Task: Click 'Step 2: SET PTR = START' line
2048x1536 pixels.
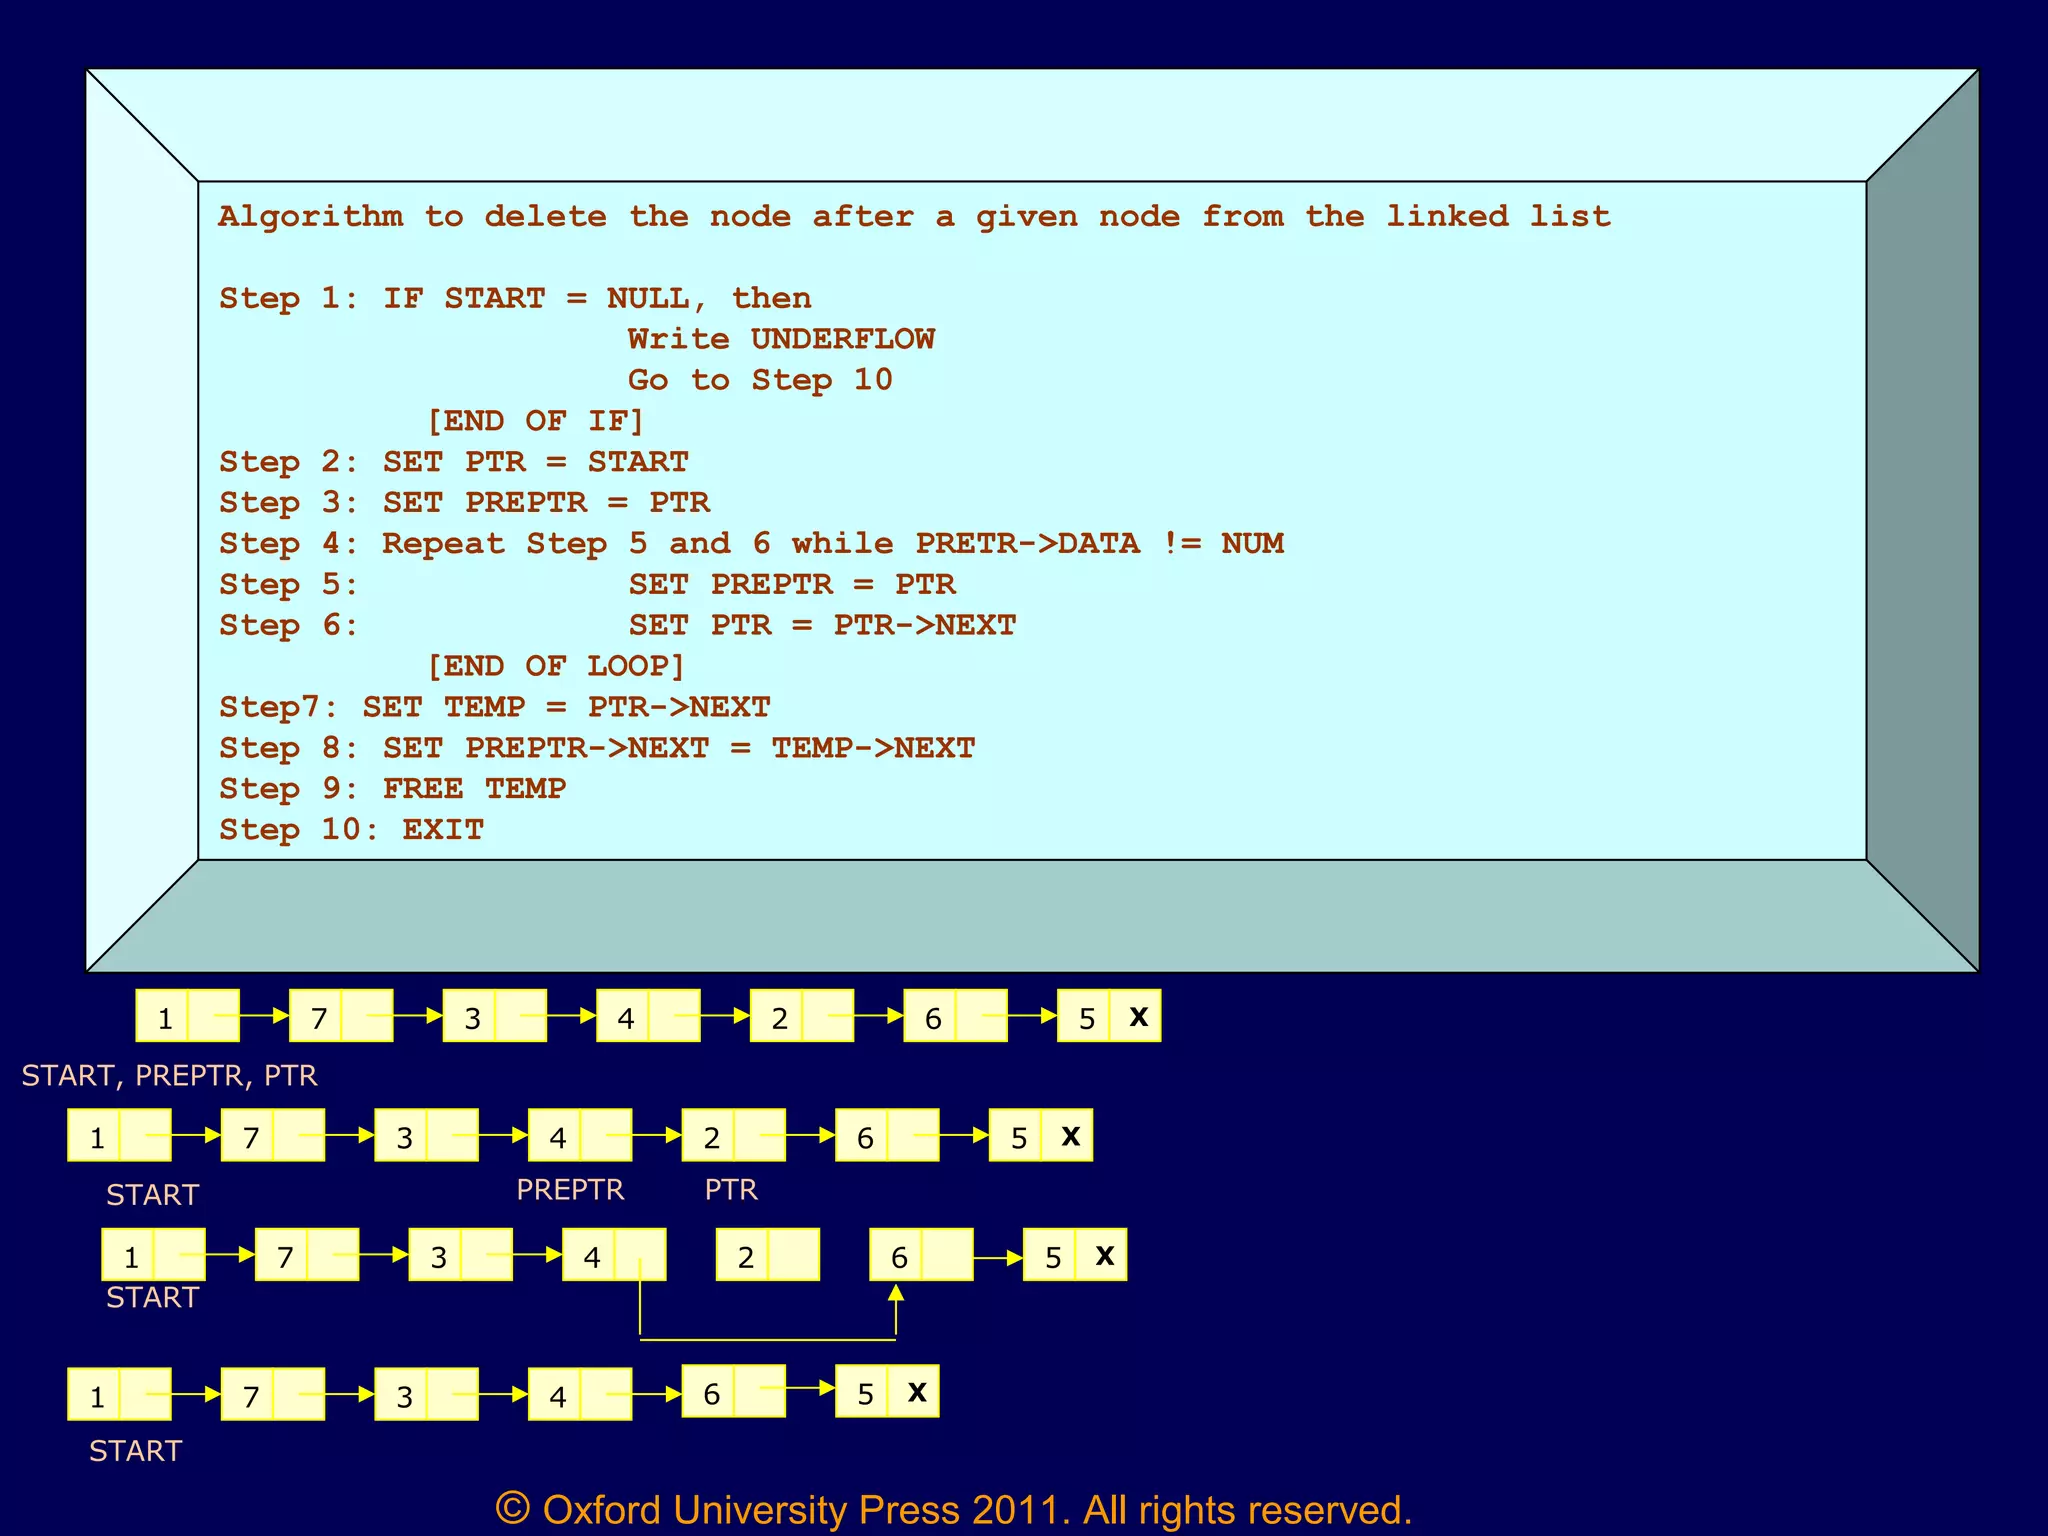Action: tap(453, 462)
